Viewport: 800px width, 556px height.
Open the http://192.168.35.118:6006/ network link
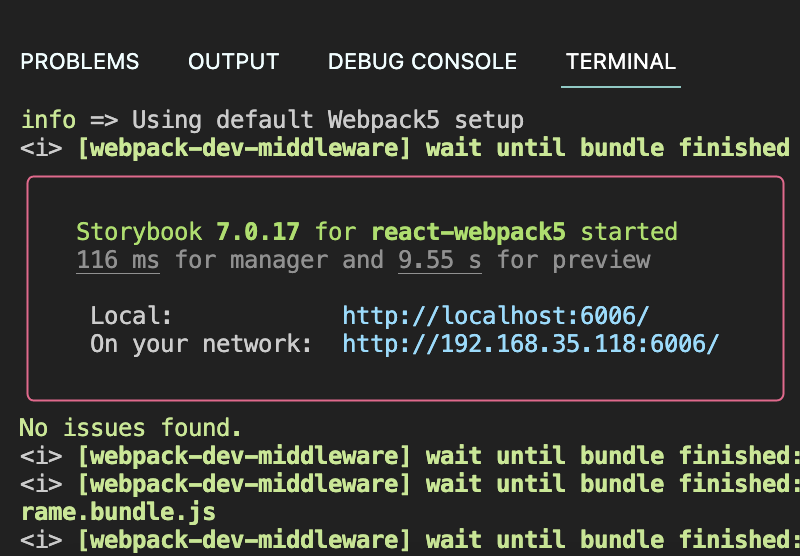coord(531,343)
